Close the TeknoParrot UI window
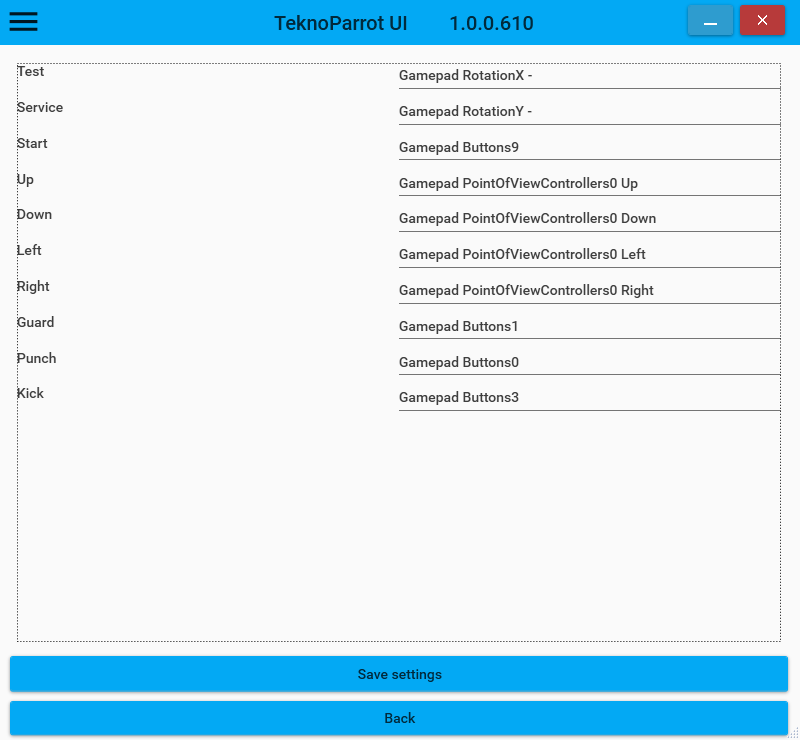This screenshot has width=800, height=740. click(x=762, y=20)
